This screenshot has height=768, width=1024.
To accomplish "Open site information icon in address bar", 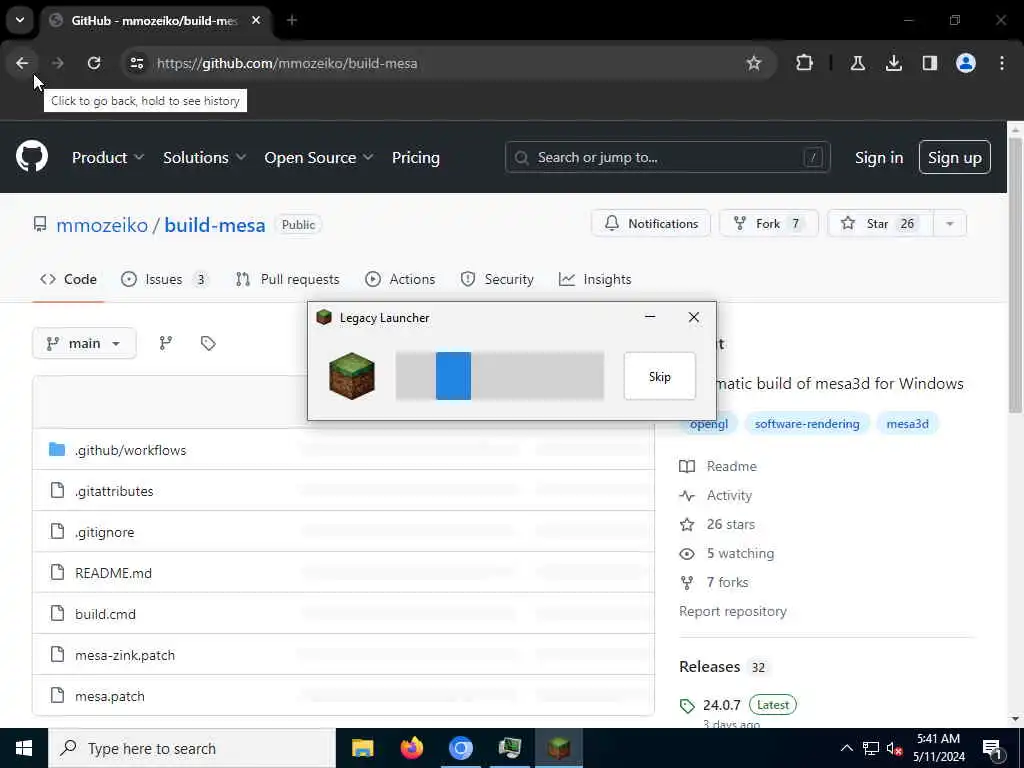I will [x=136, y=63].
